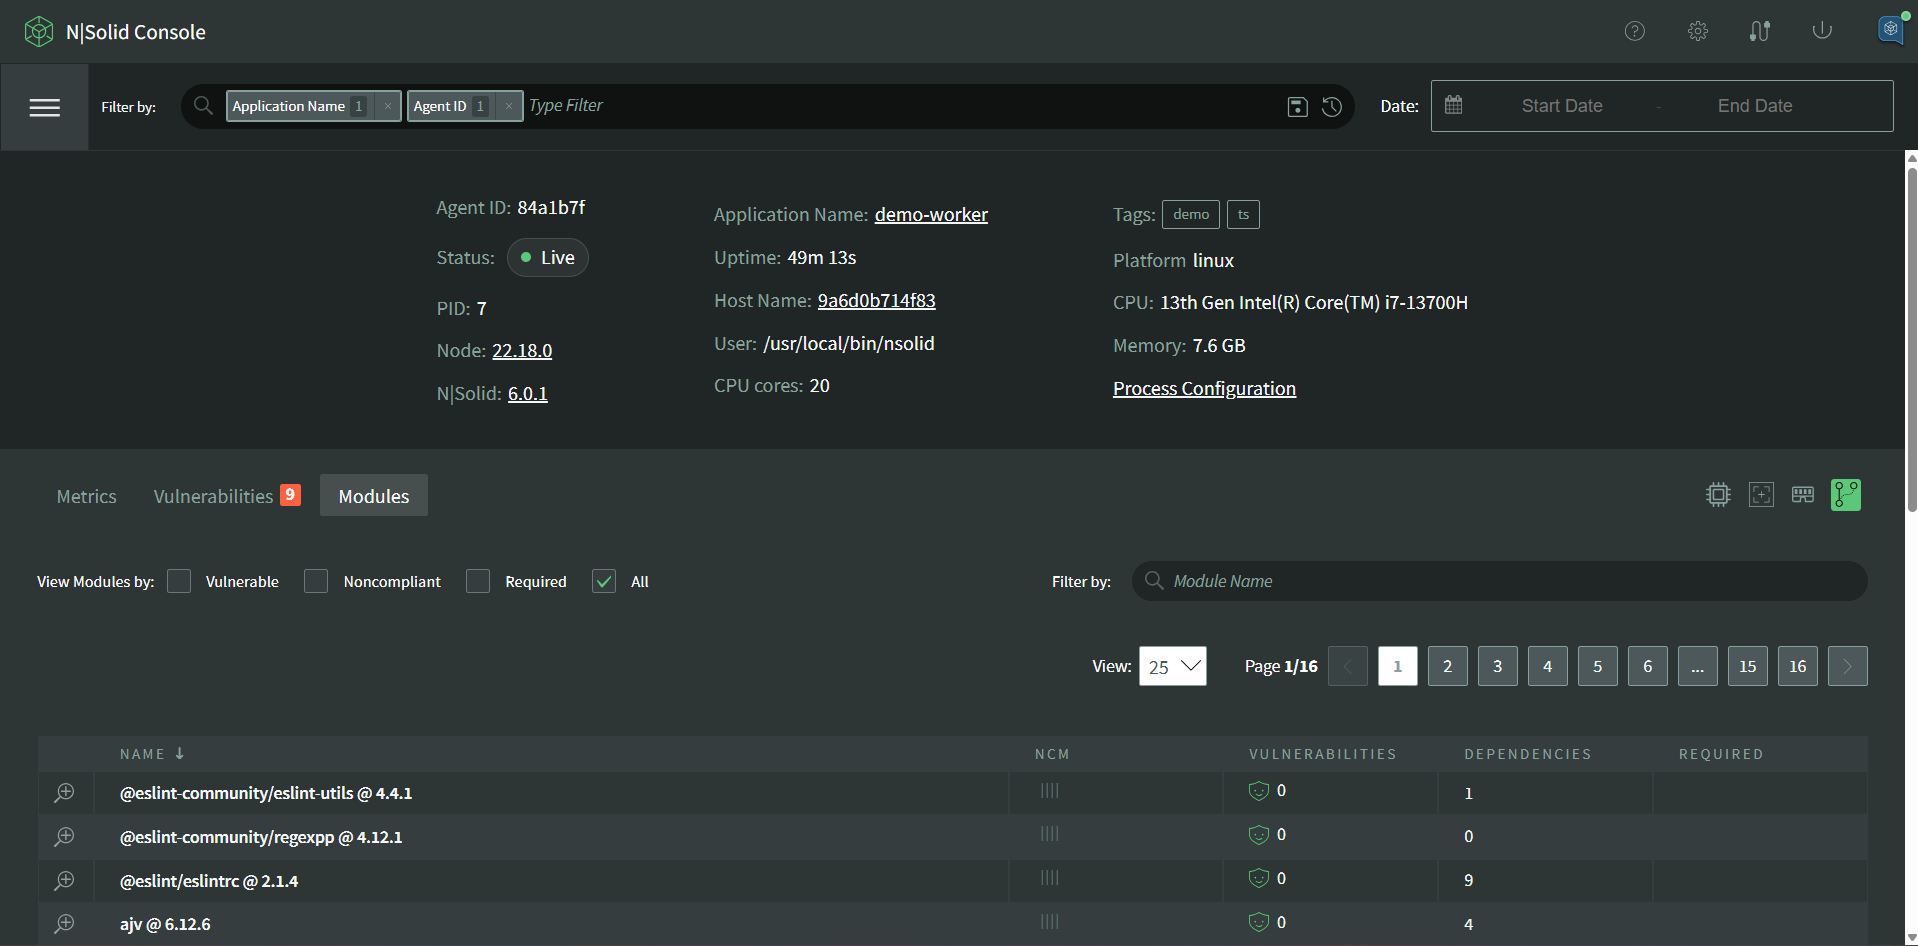Open the memory view icon near Modules
Screen dimensions: 1918x946
1803,494
